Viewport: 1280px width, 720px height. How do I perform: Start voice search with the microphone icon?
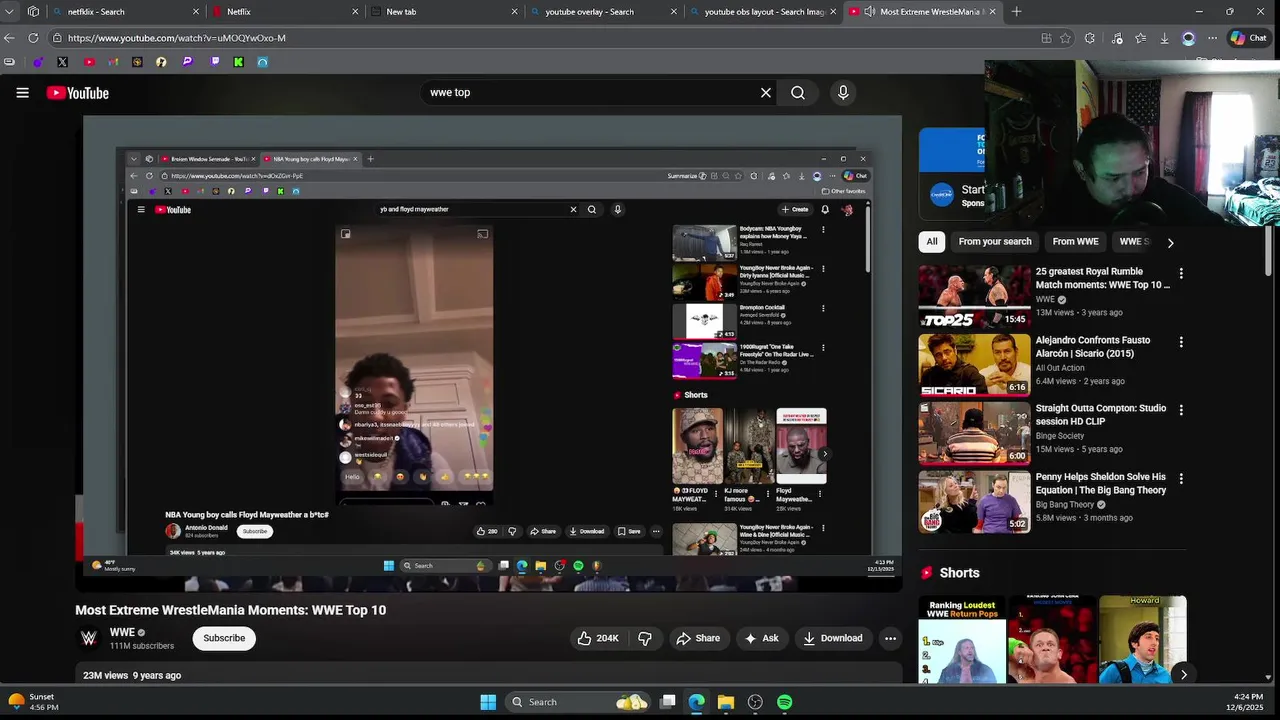point(843,92)
